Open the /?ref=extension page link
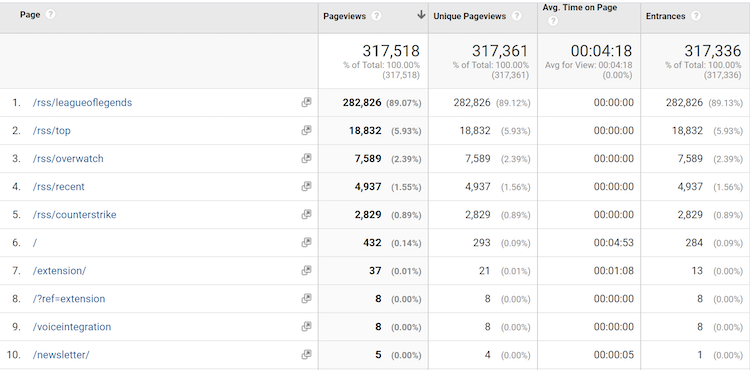This screenshot has width=750, height=370. (69, 299)
